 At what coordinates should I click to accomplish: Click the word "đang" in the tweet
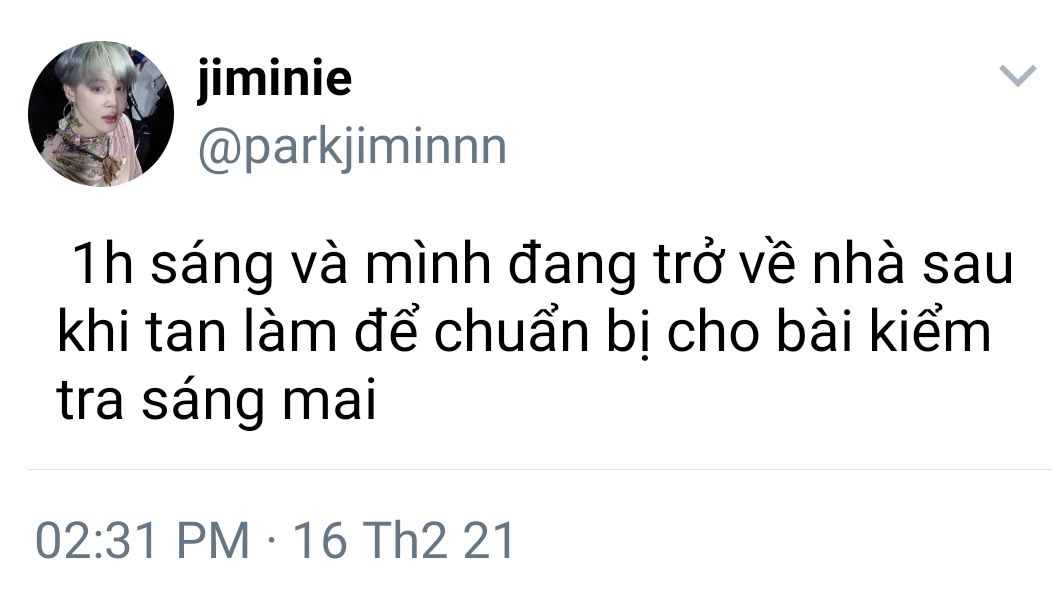click(571, 266)
